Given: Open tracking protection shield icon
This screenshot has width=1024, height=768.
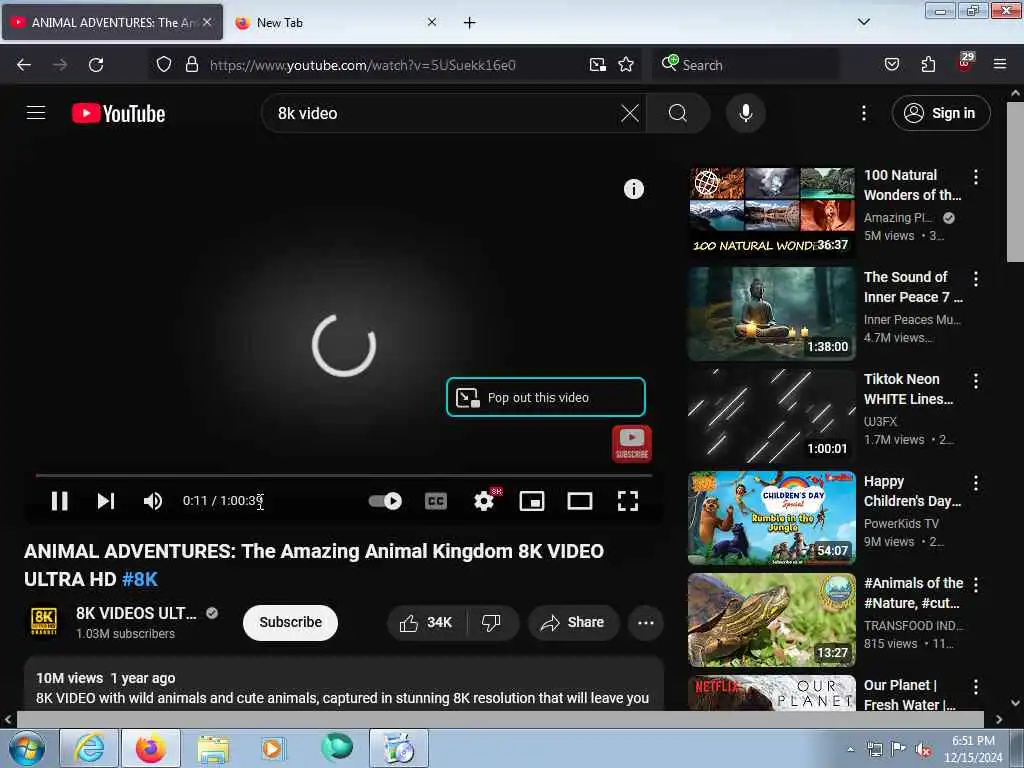Looking at the screenshot, I should 164,65.
